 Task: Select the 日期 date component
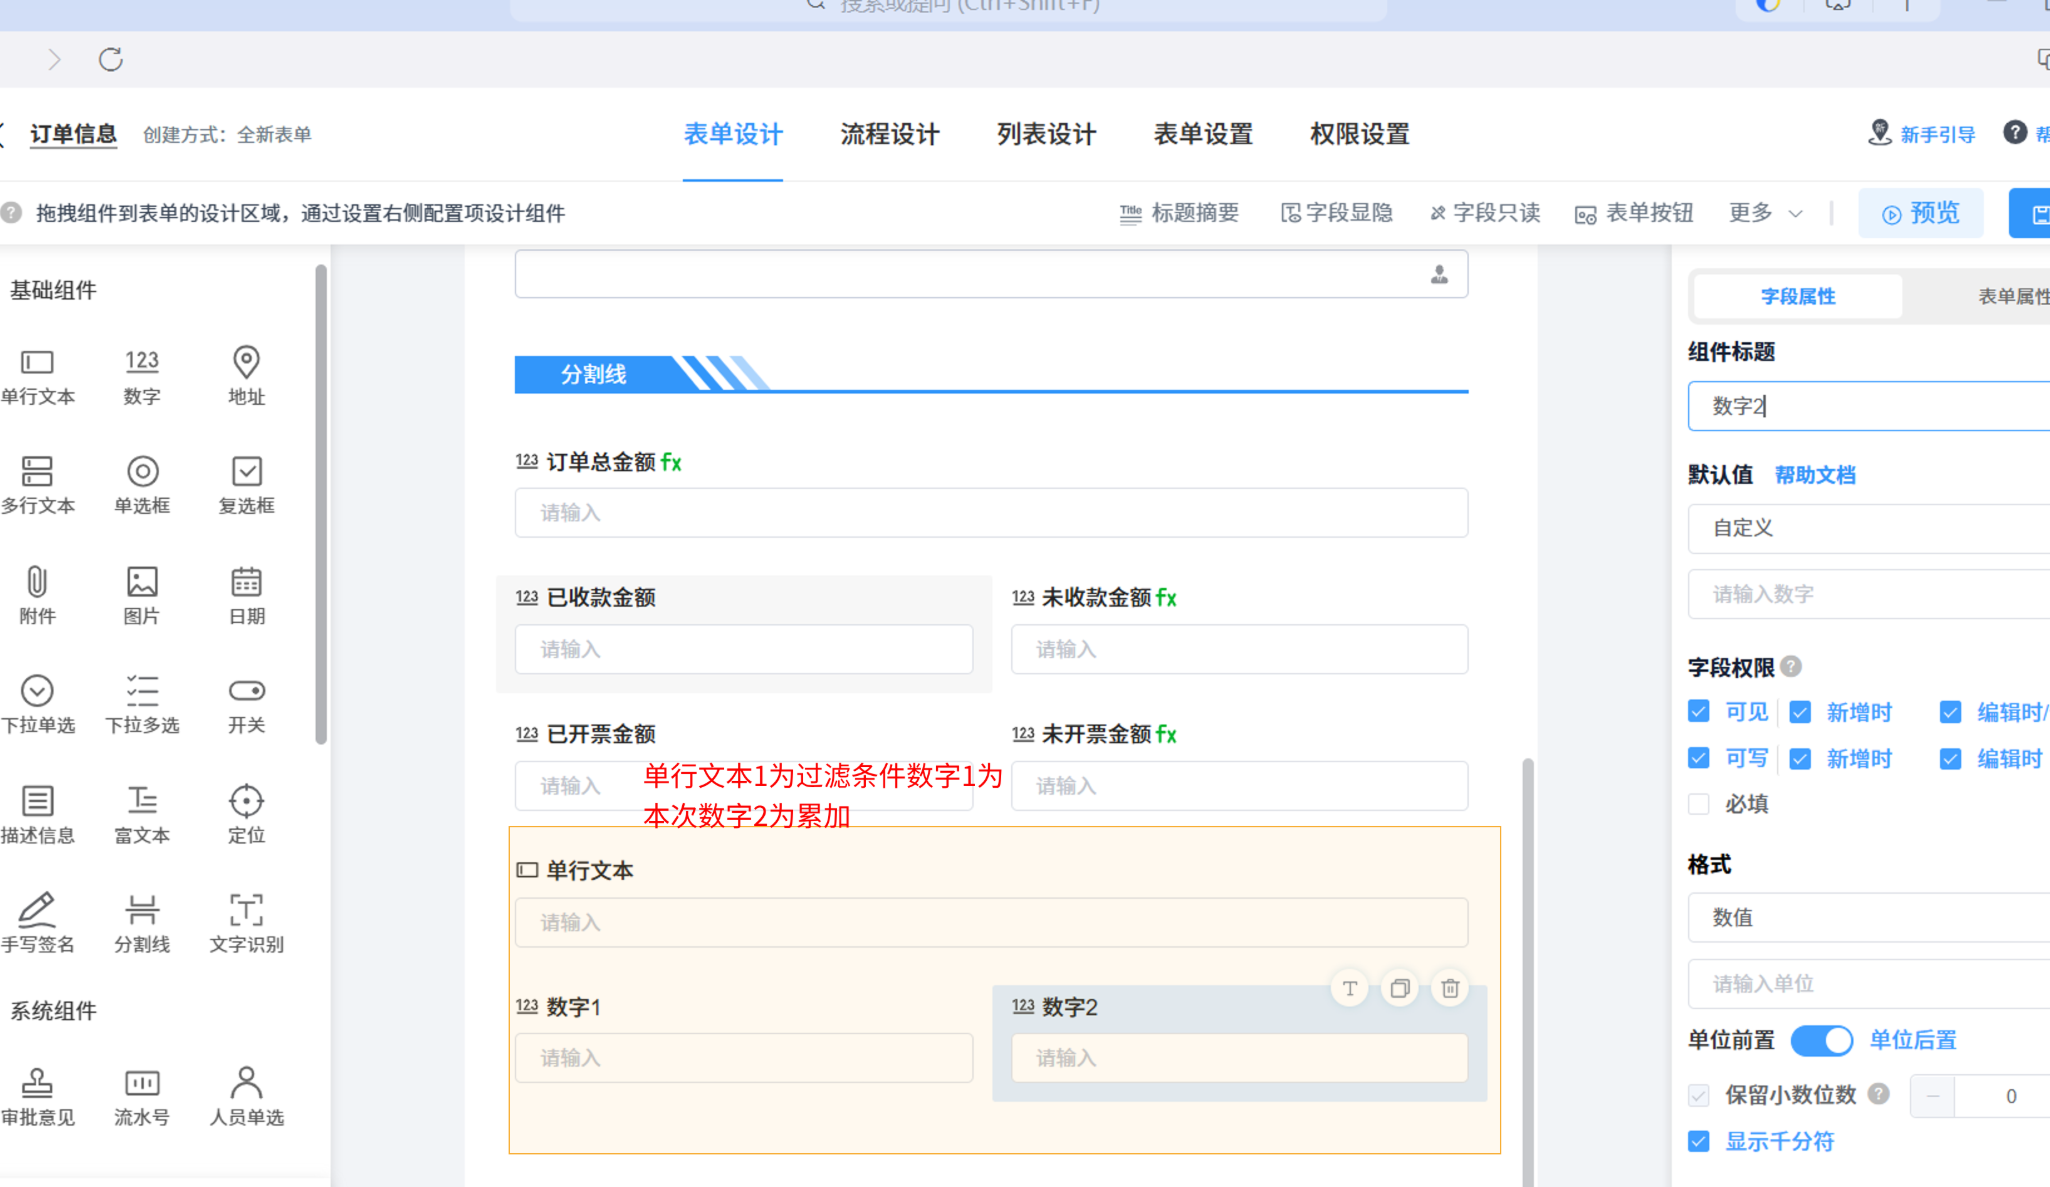coord(246,595)
